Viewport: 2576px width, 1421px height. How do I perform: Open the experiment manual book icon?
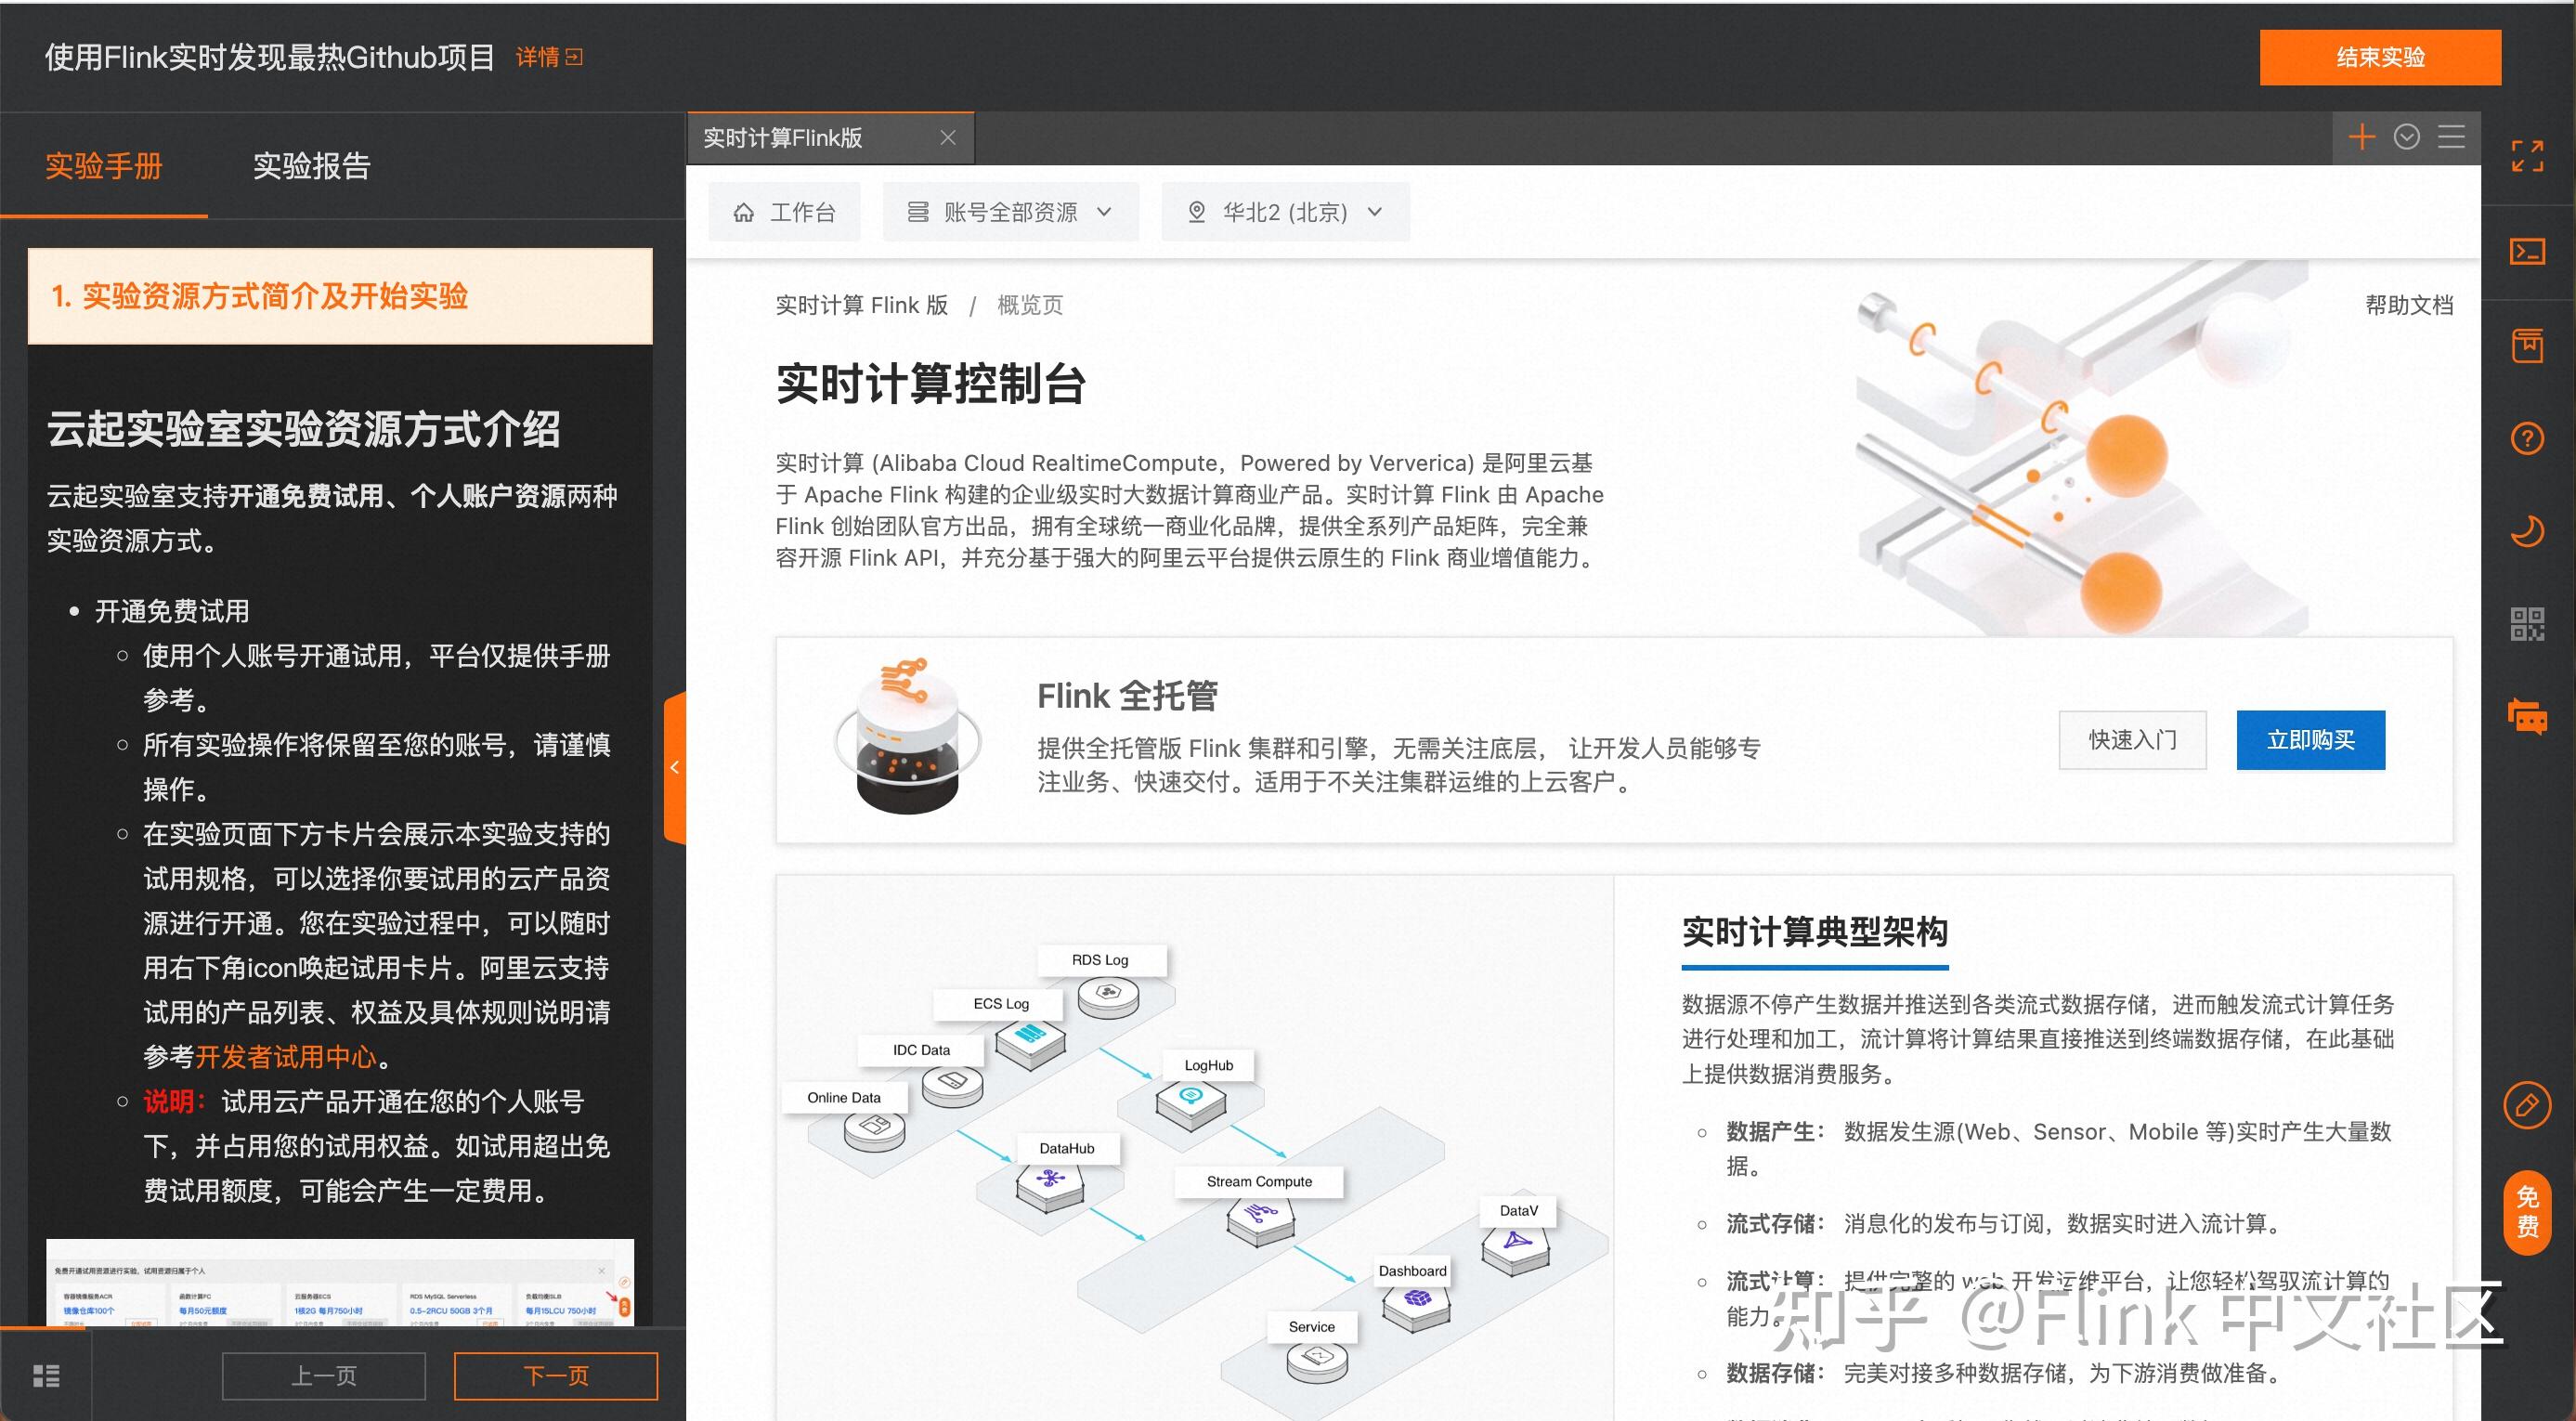click(2529, 344)
